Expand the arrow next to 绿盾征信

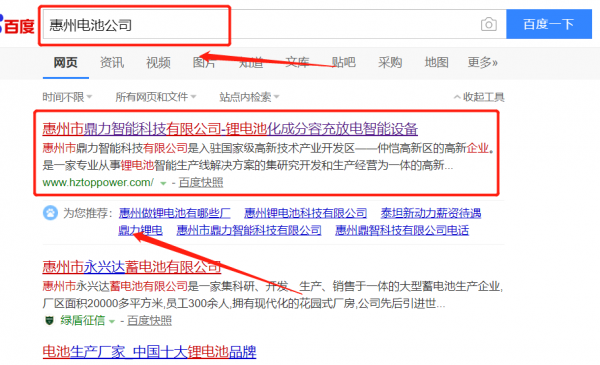(112, 321)
